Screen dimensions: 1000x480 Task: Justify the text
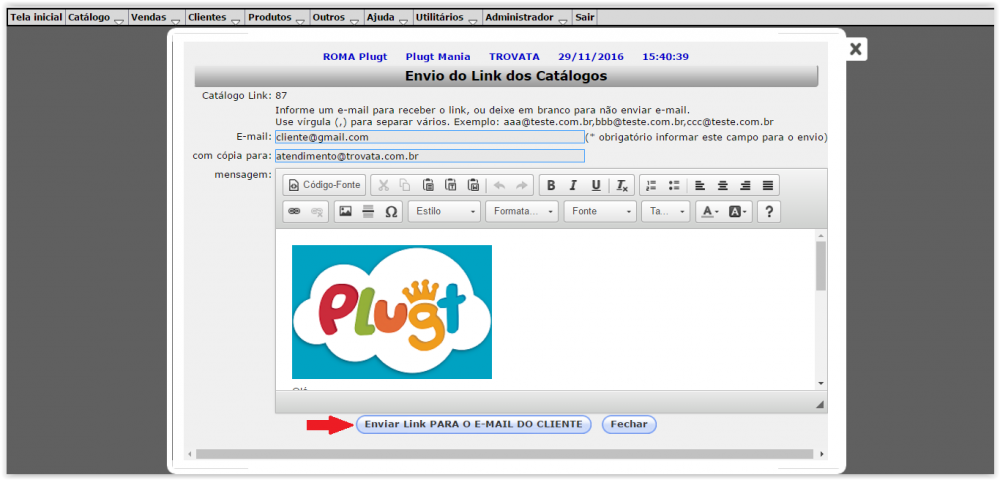[768, 185]
